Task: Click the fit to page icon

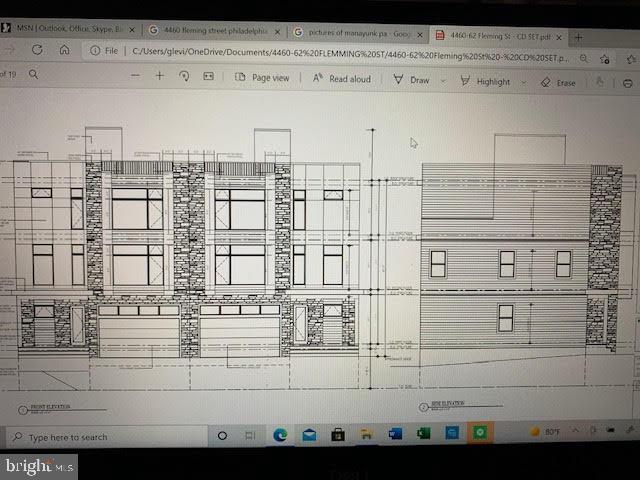Action: [x=209, y=76]
